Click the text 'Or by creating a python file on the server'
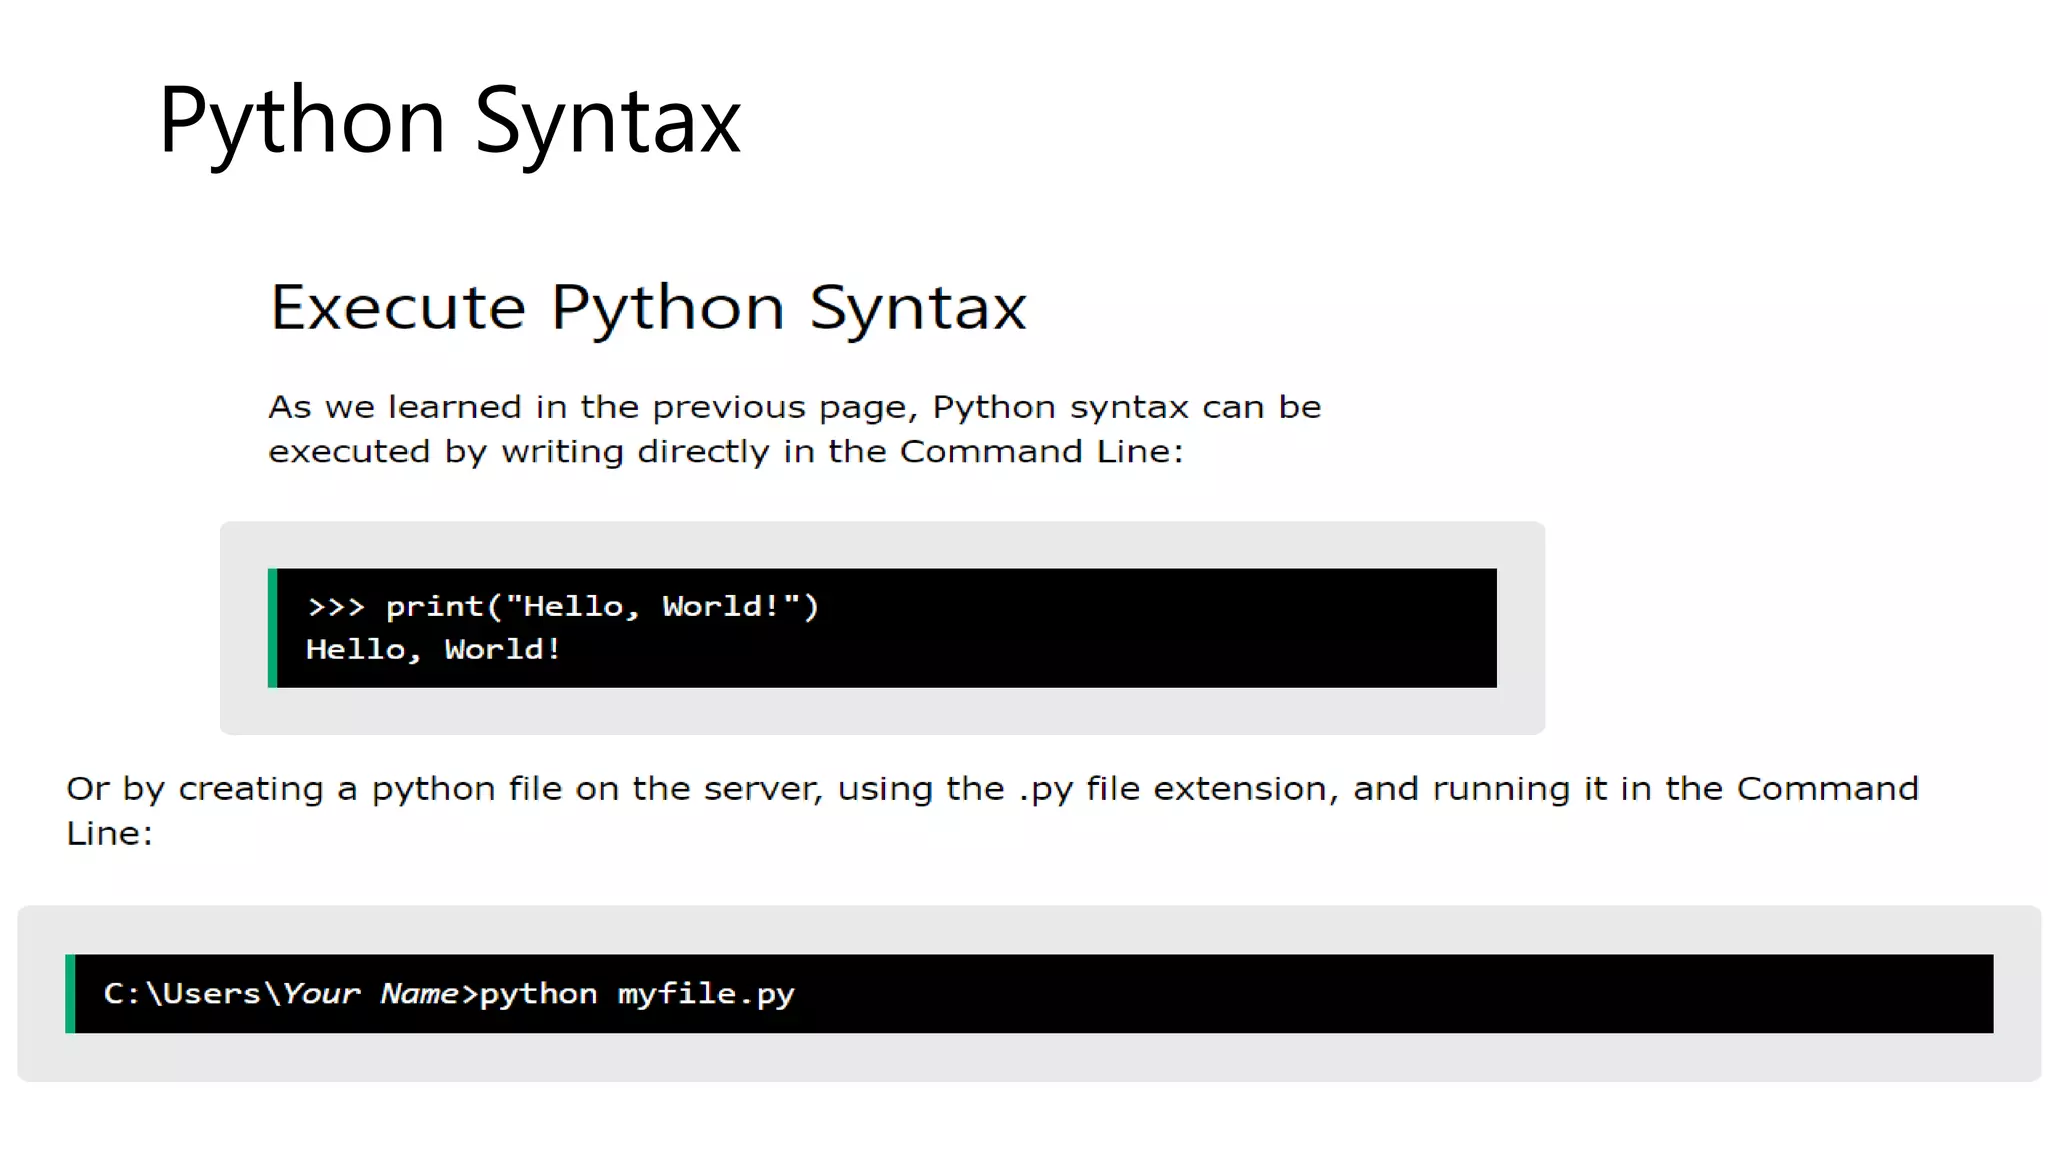This screenshot has width=2048, height=1152. (x=444, y=789)
